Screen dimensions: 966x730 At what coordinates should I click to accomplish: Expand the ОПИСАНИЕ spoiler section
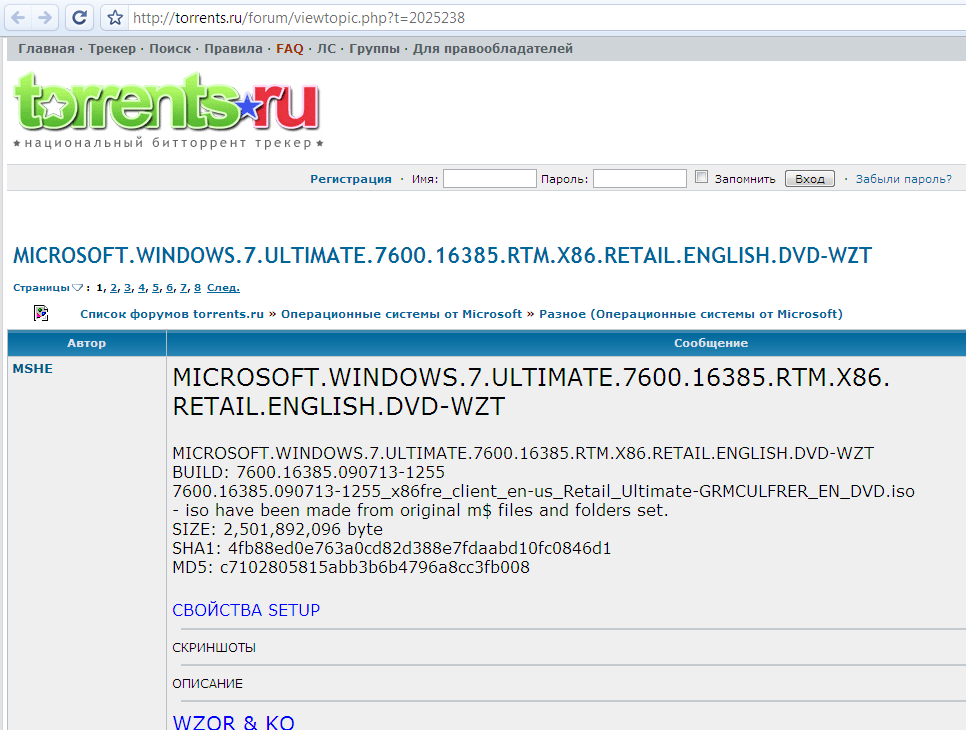[x=207, y=684]
